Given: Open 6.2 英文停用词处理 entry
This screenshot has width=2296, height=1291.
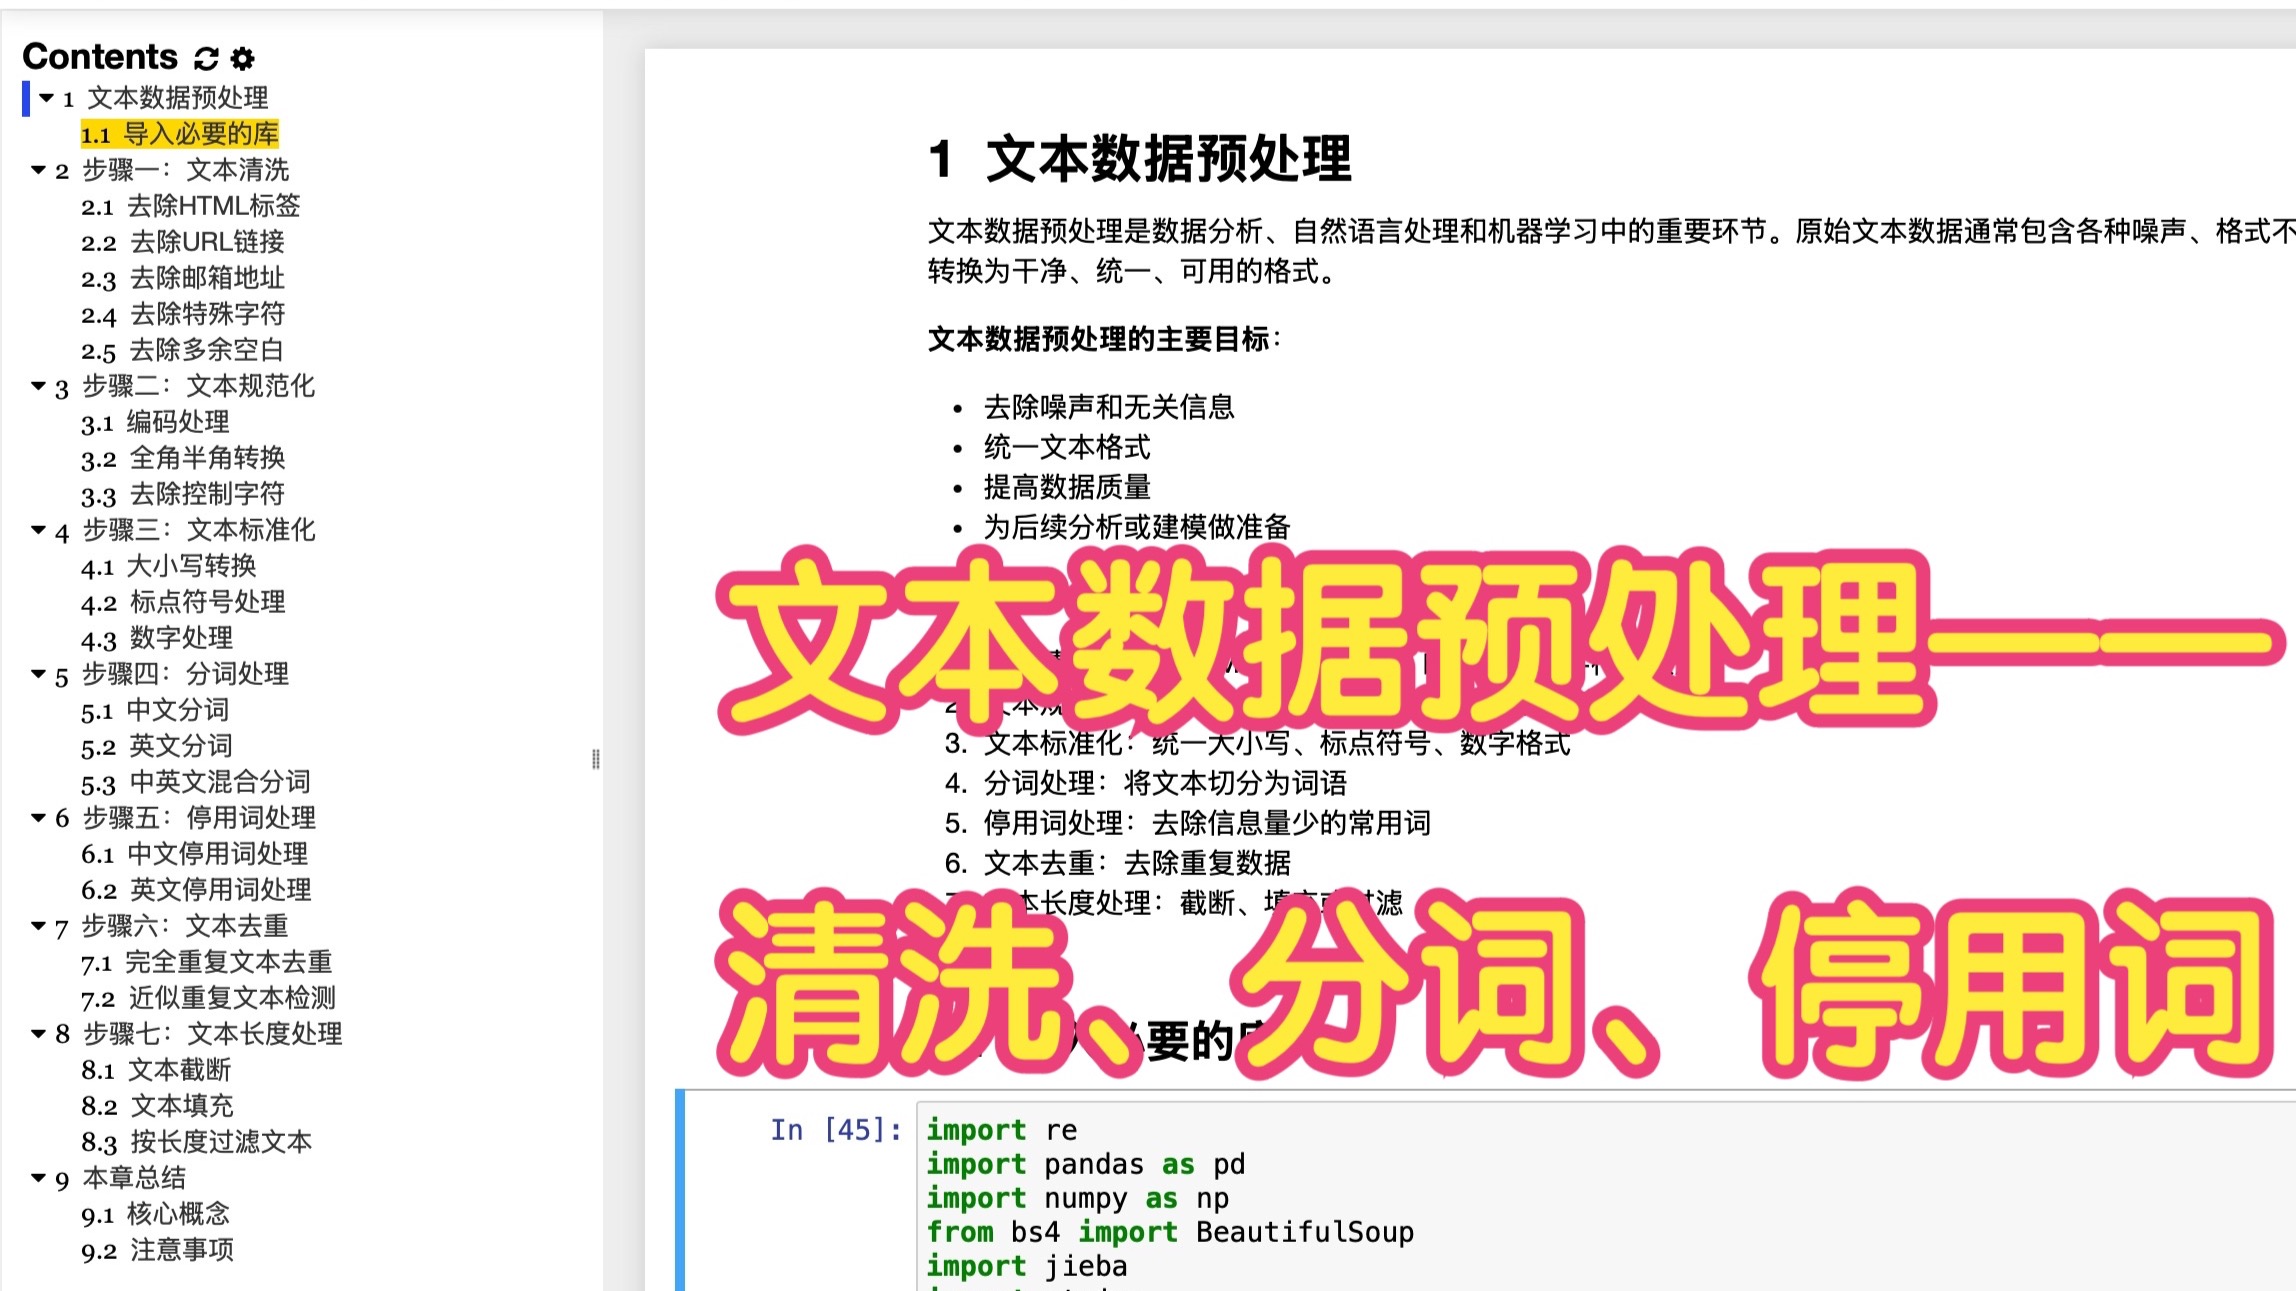Looking at the screenshot, I should point(195,890).
